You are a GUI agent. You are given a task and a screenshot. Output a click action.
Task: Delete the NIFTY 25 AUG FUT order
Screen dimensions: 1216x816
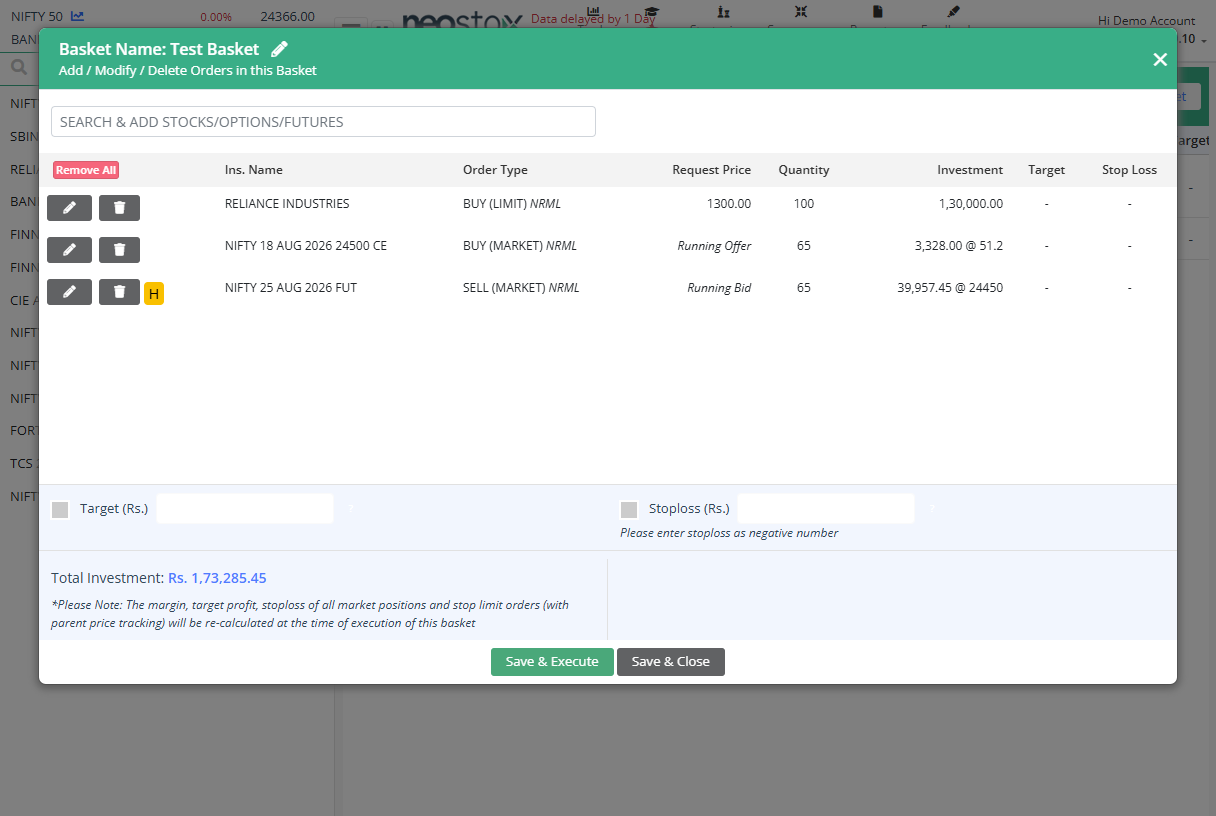pos(119,291)
